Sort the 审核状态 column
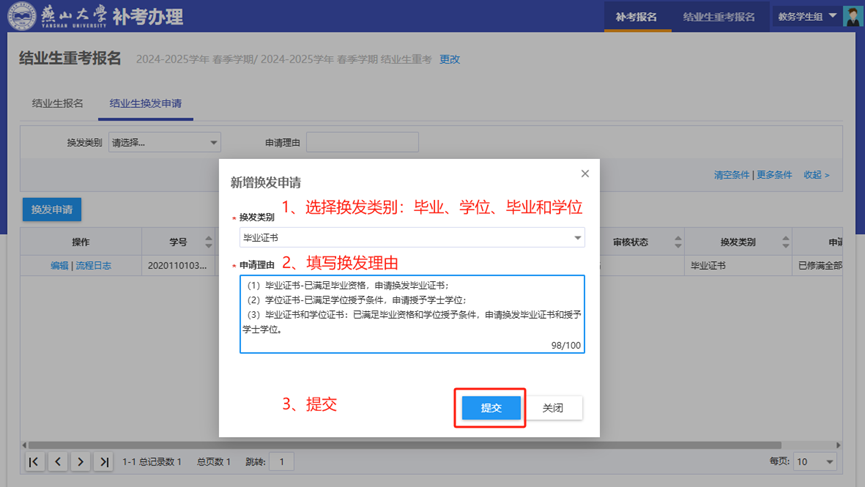This screenshot has height=487, width=865. 677,242
